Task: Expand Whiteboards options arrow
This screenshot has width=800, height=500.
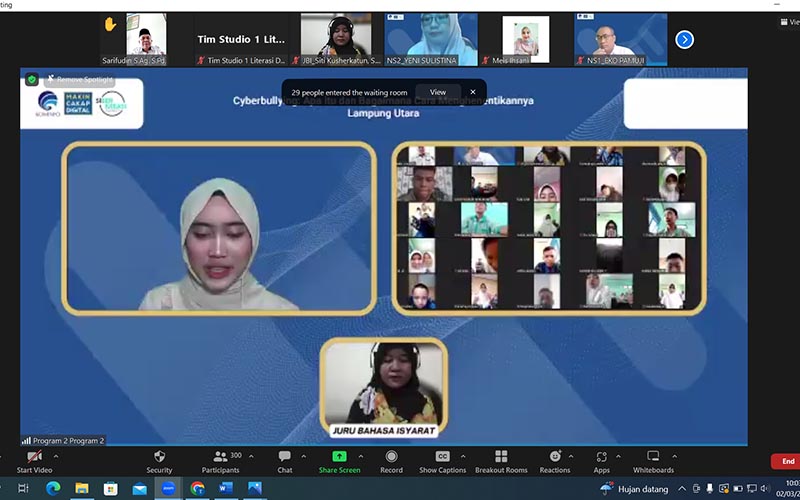Action: [x=674, y=456]
